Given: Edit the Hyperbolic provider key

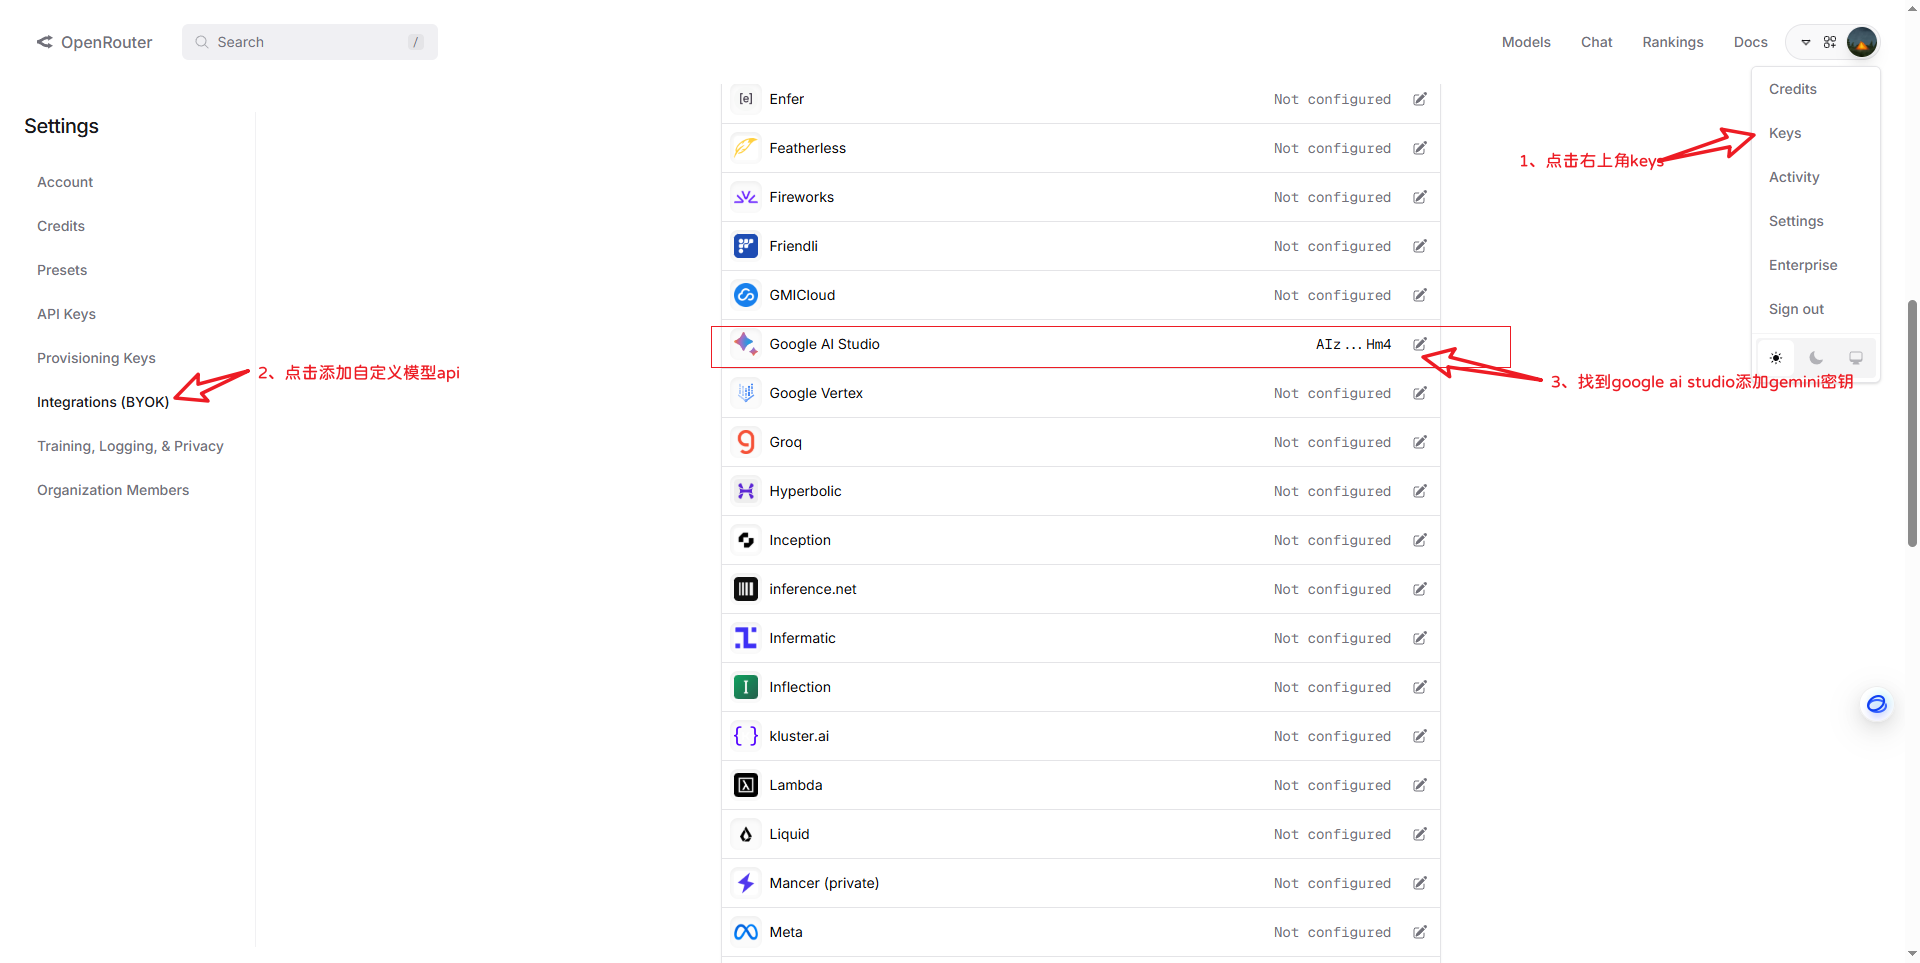Looking at the screenshot, I should tap(1420, 491).
